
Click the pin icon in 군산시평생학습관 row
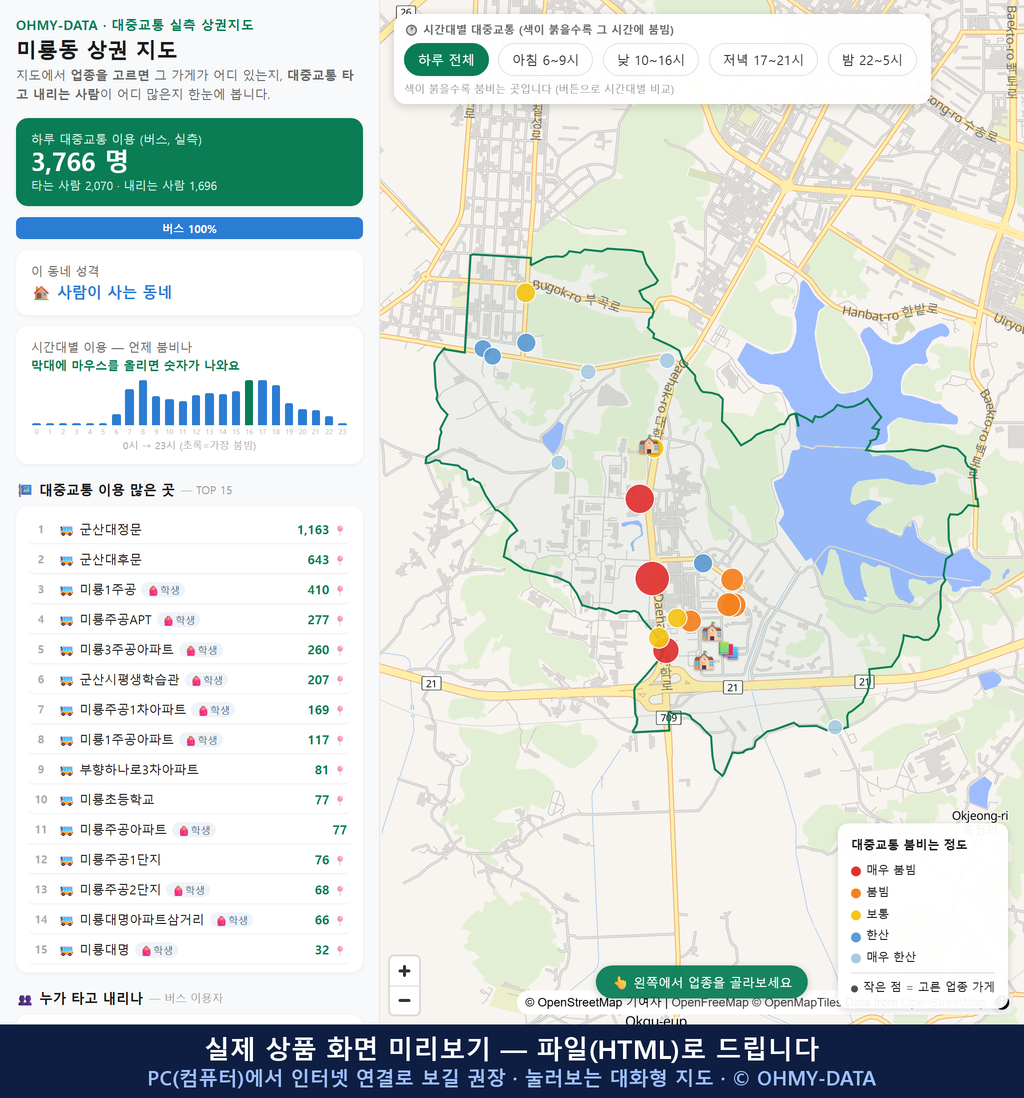340,680
